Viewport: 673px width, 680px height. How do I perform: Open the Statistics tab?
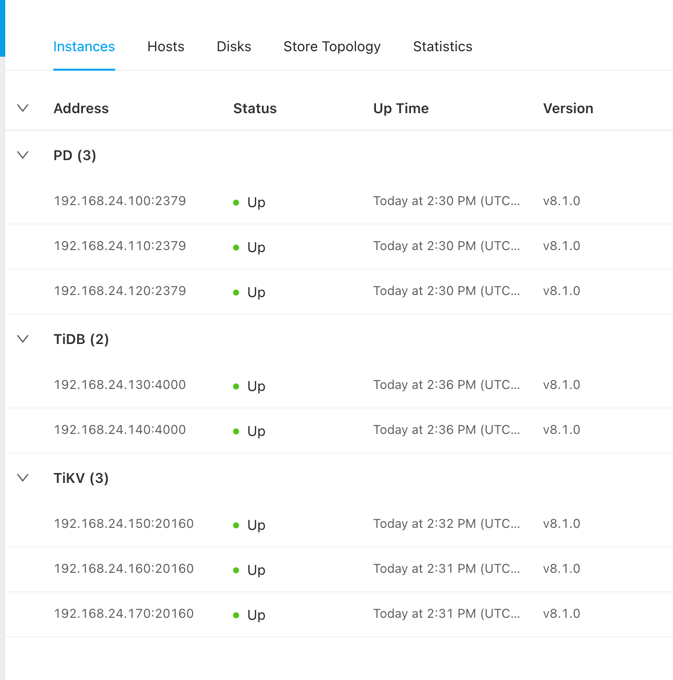click(442, 47)
